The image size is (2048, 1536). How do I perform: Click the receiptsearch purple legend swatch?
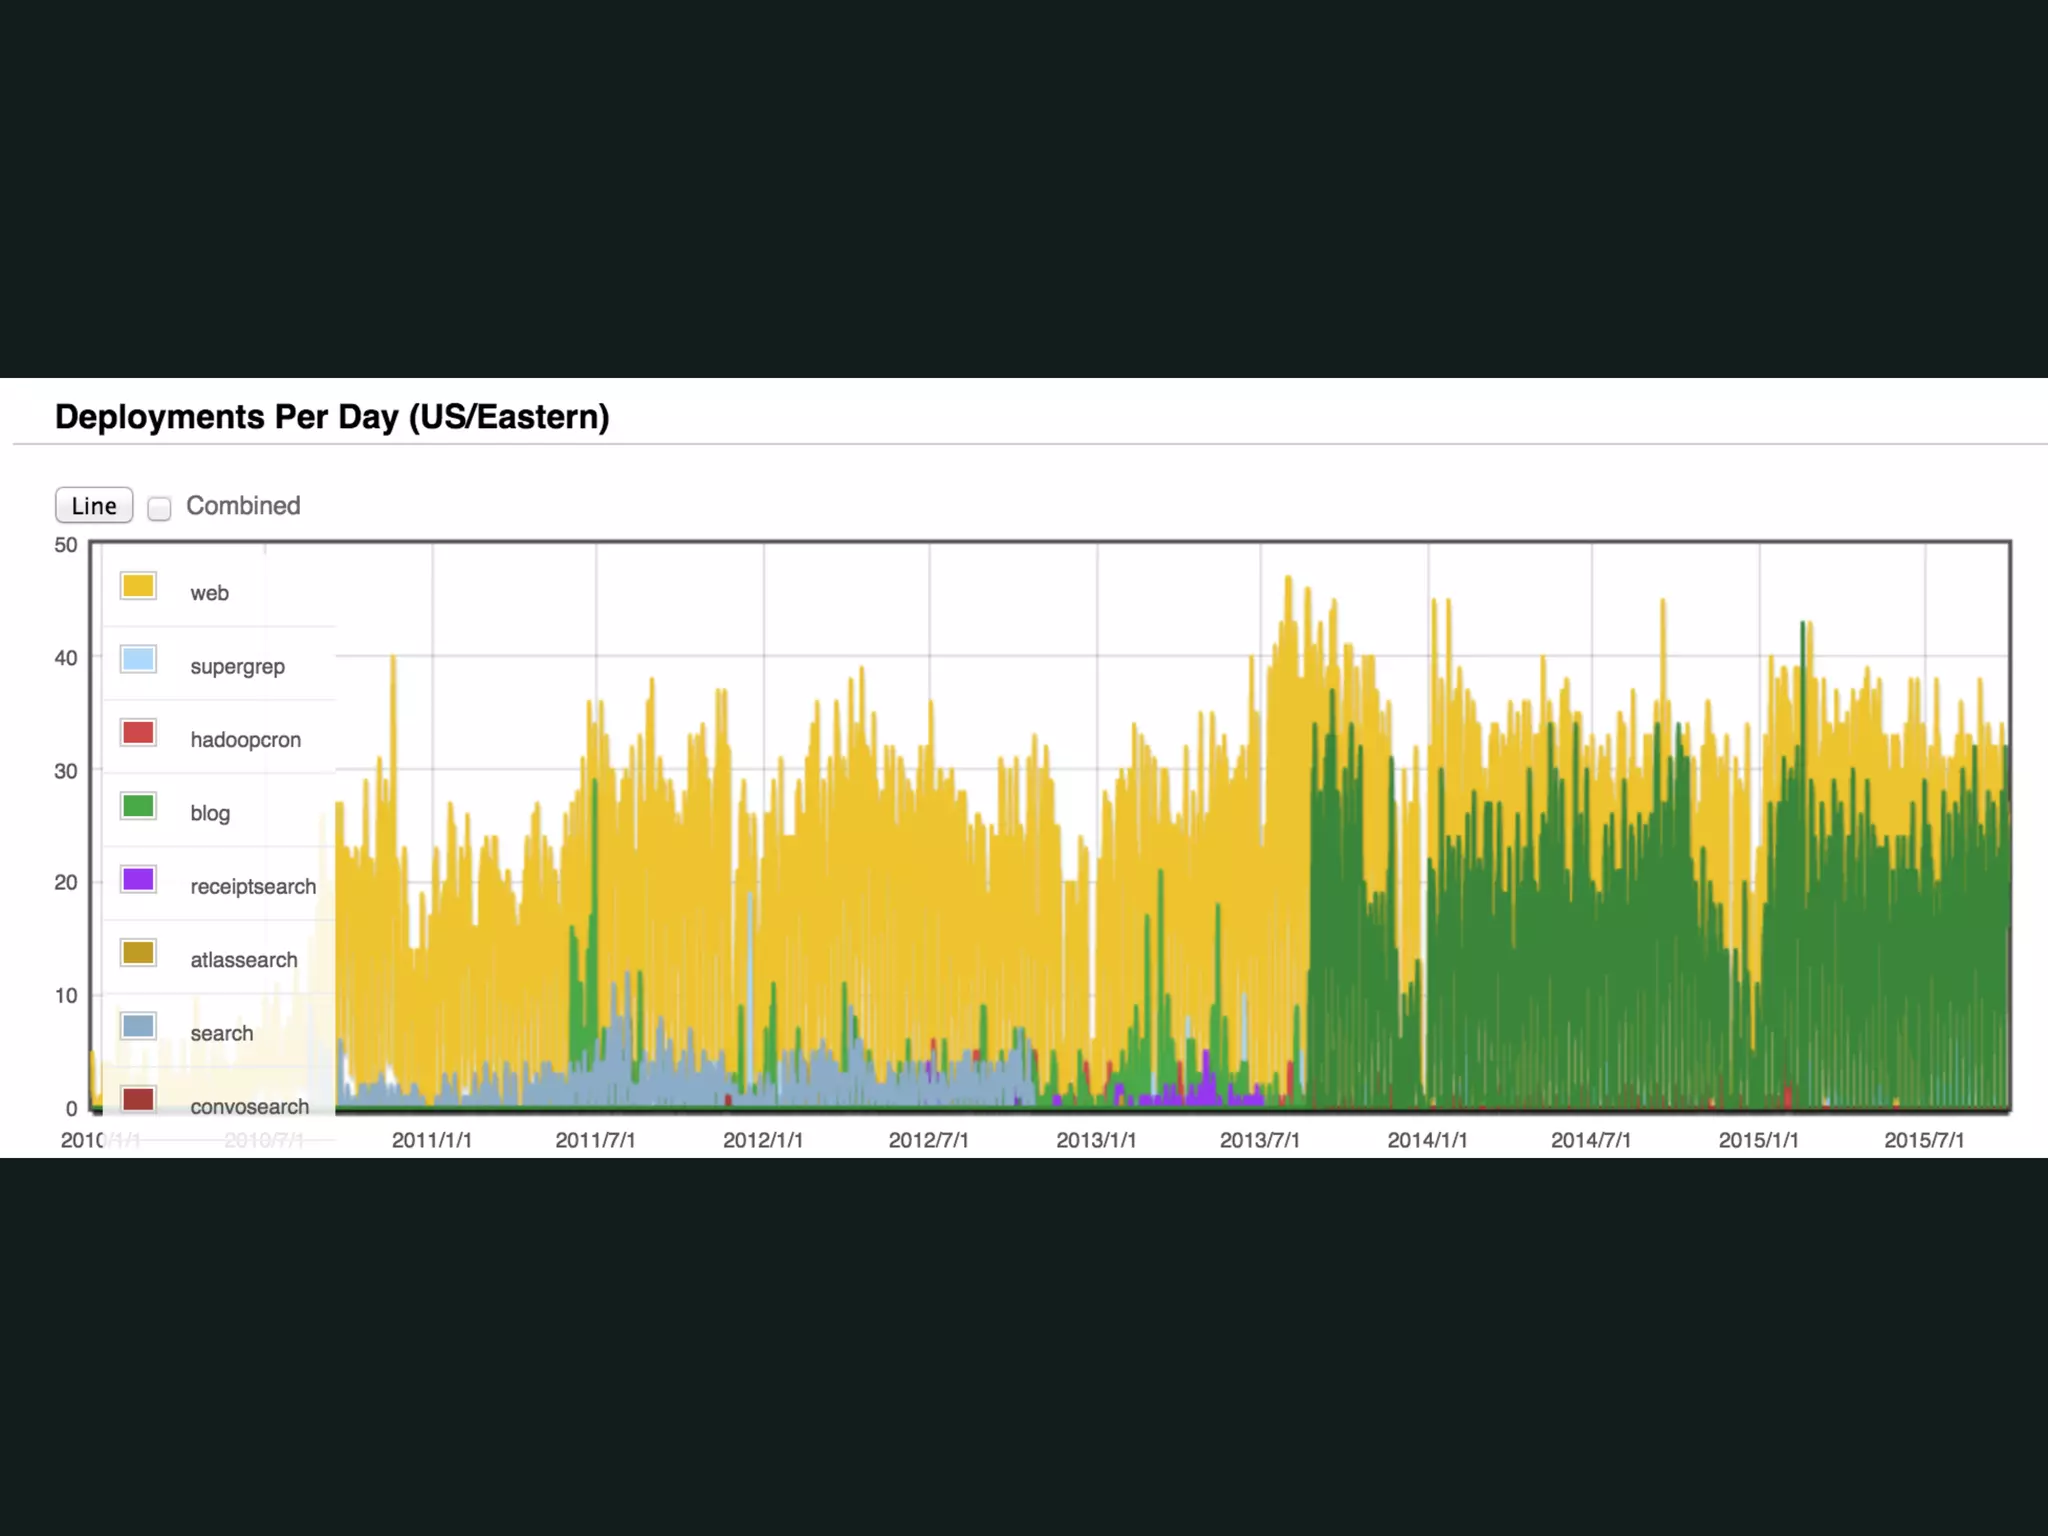click(138, 880)
